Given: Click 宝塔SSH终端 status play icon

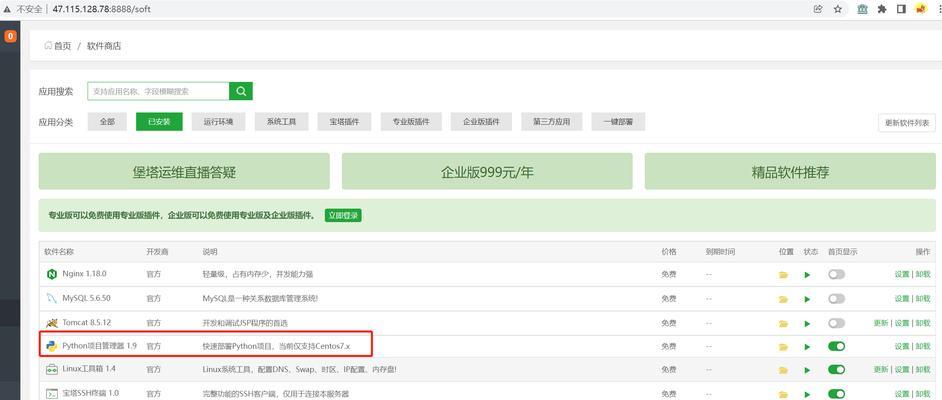Looking at the screenshot, I should click(807, 394).
